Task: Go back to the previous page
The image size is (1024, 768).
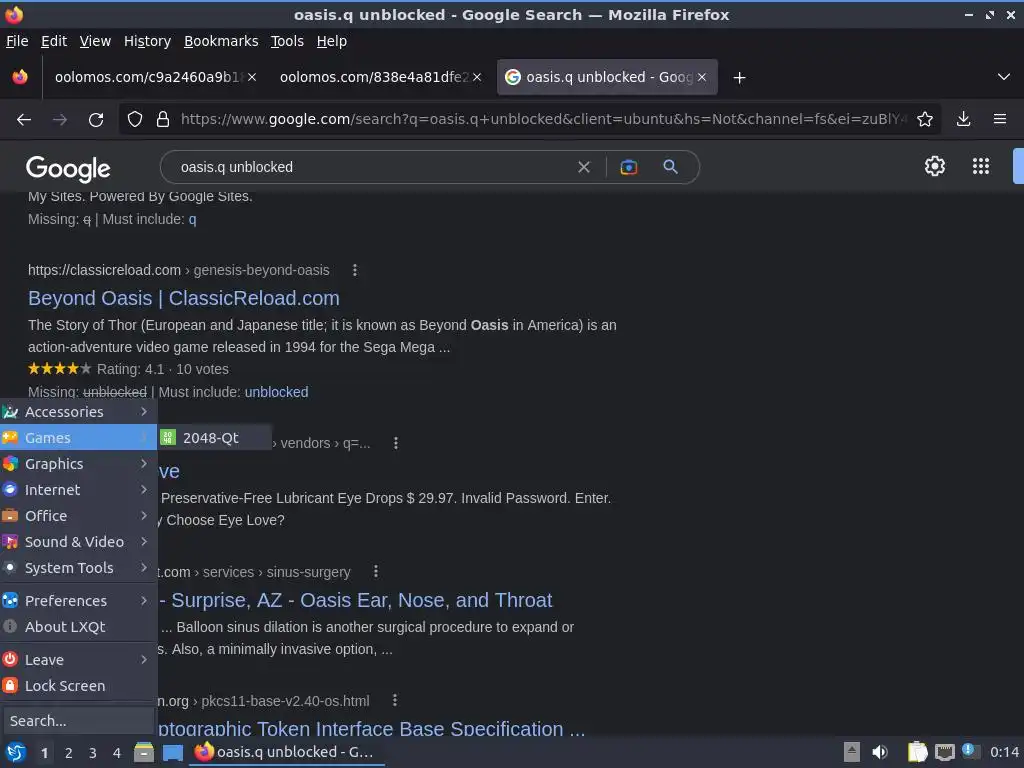Action: pos(24,120)
